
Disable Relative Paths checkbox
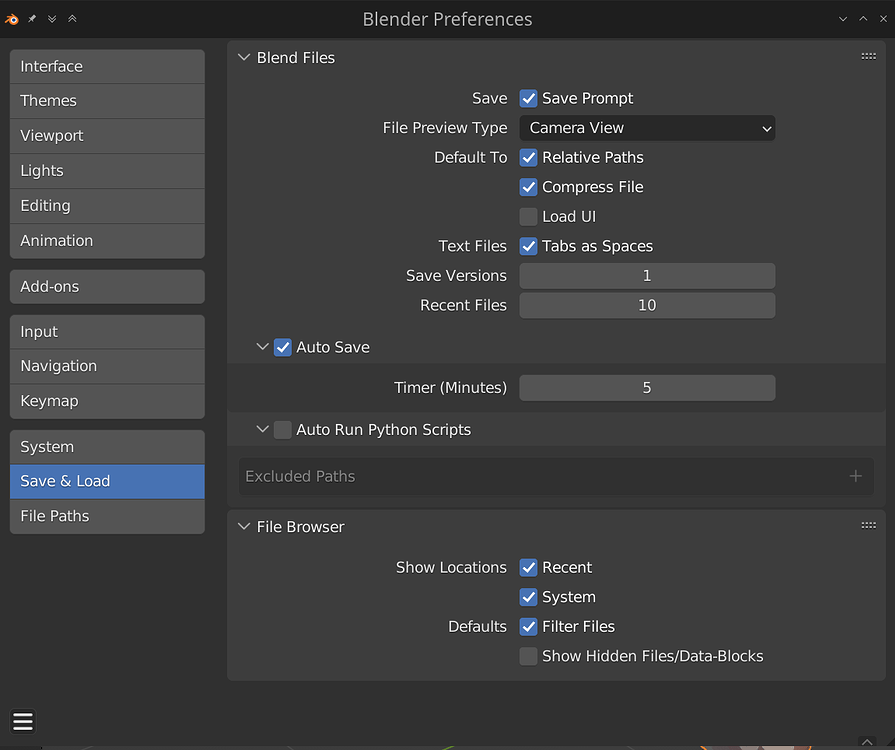(528, 158)
